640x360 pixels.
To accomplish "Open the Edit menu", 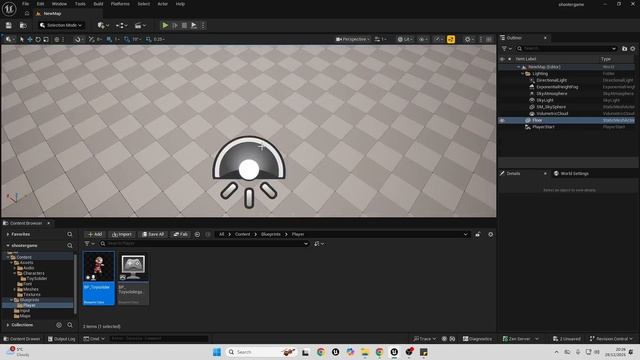I will 40,4.
